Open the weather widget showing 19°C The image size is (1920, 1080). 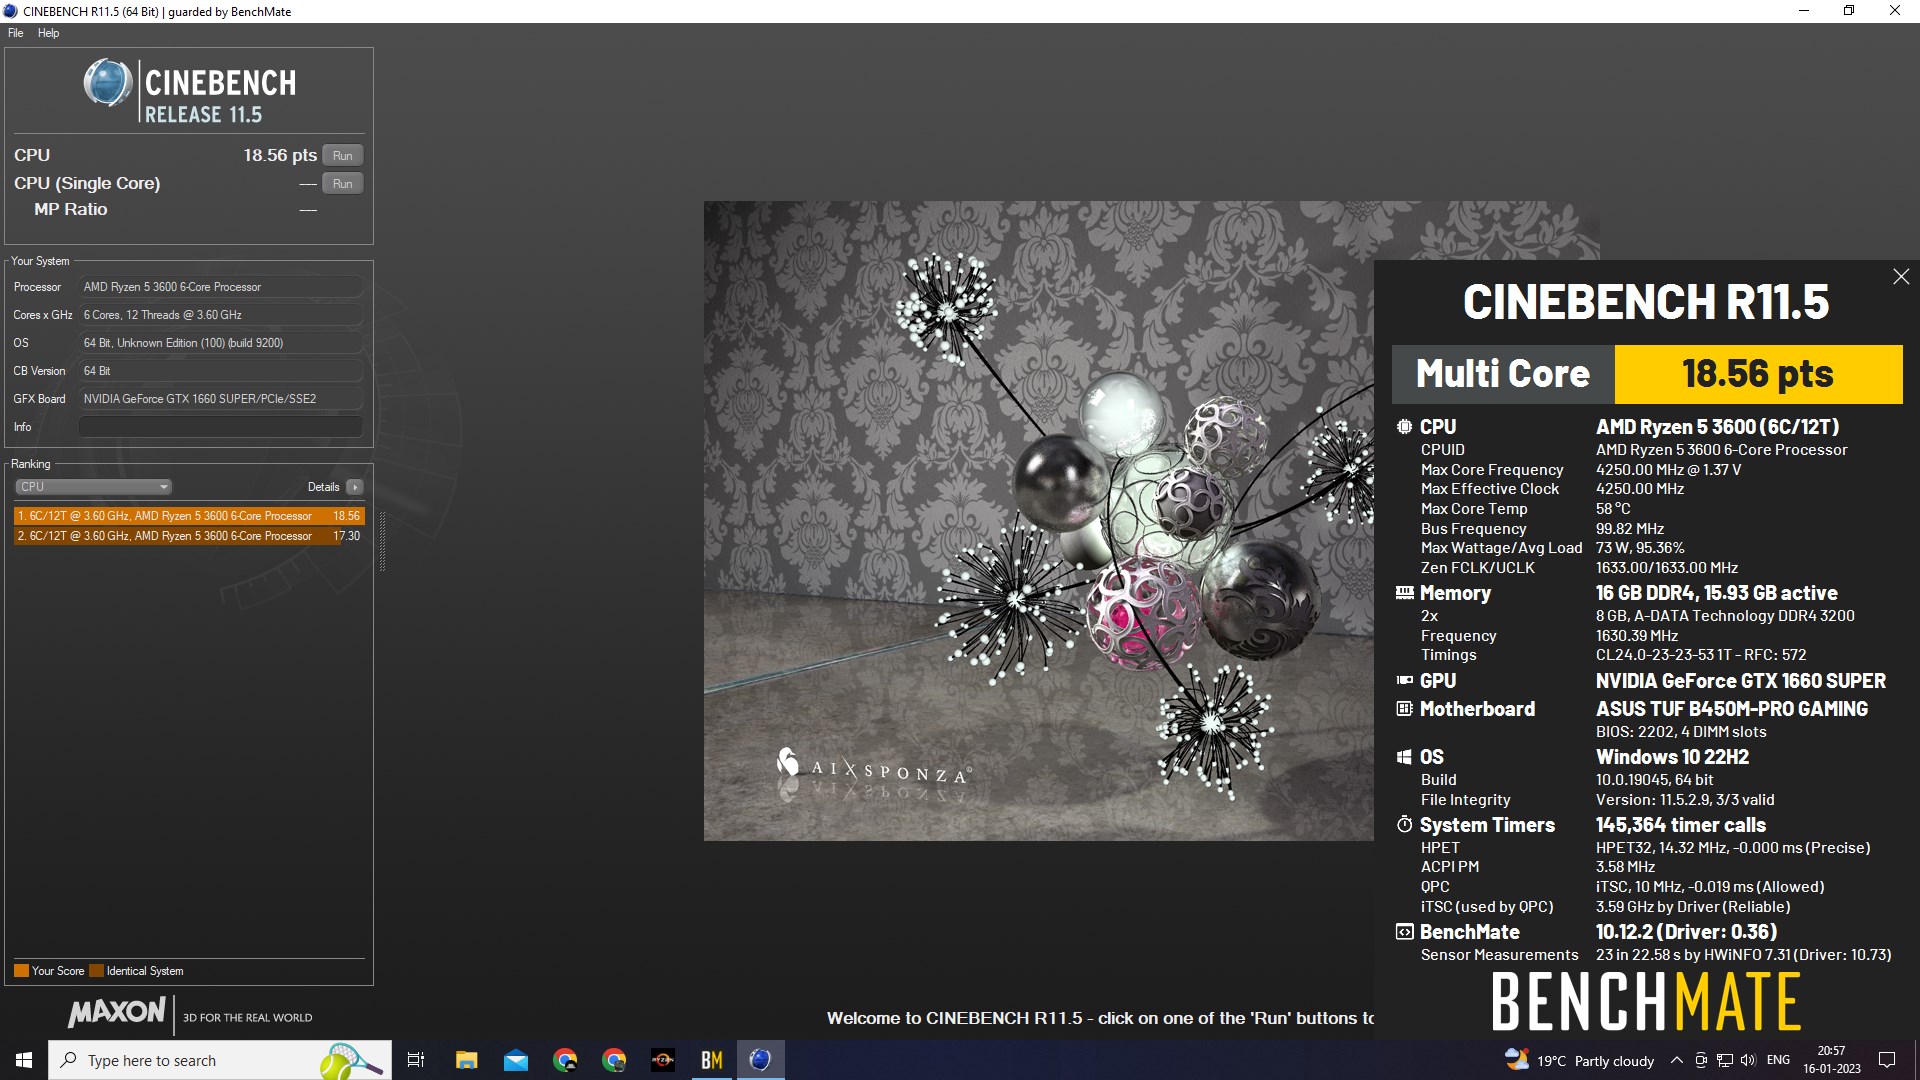coord(1580,1060)
